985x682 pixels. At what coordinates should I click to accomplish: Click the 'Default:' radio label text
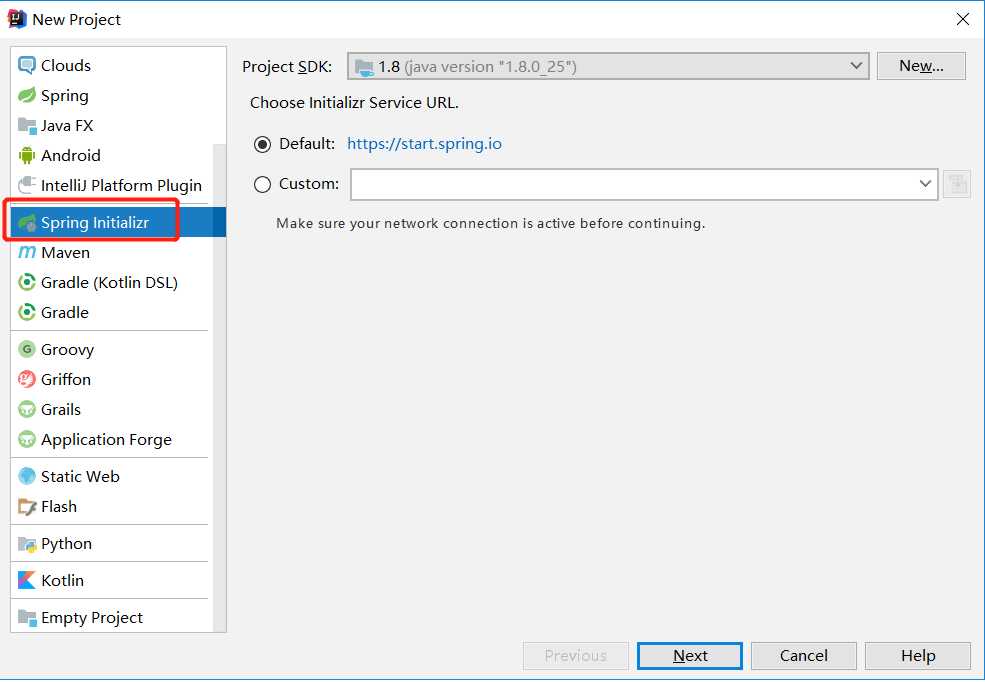pyautogui.click(x=307, y=144)
